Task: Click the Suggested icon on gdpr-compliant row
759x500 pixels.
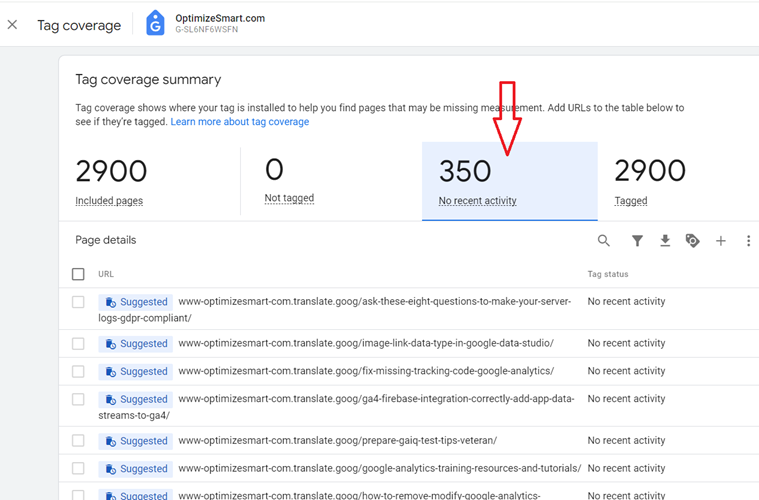Action: click(x=111, y=302)
